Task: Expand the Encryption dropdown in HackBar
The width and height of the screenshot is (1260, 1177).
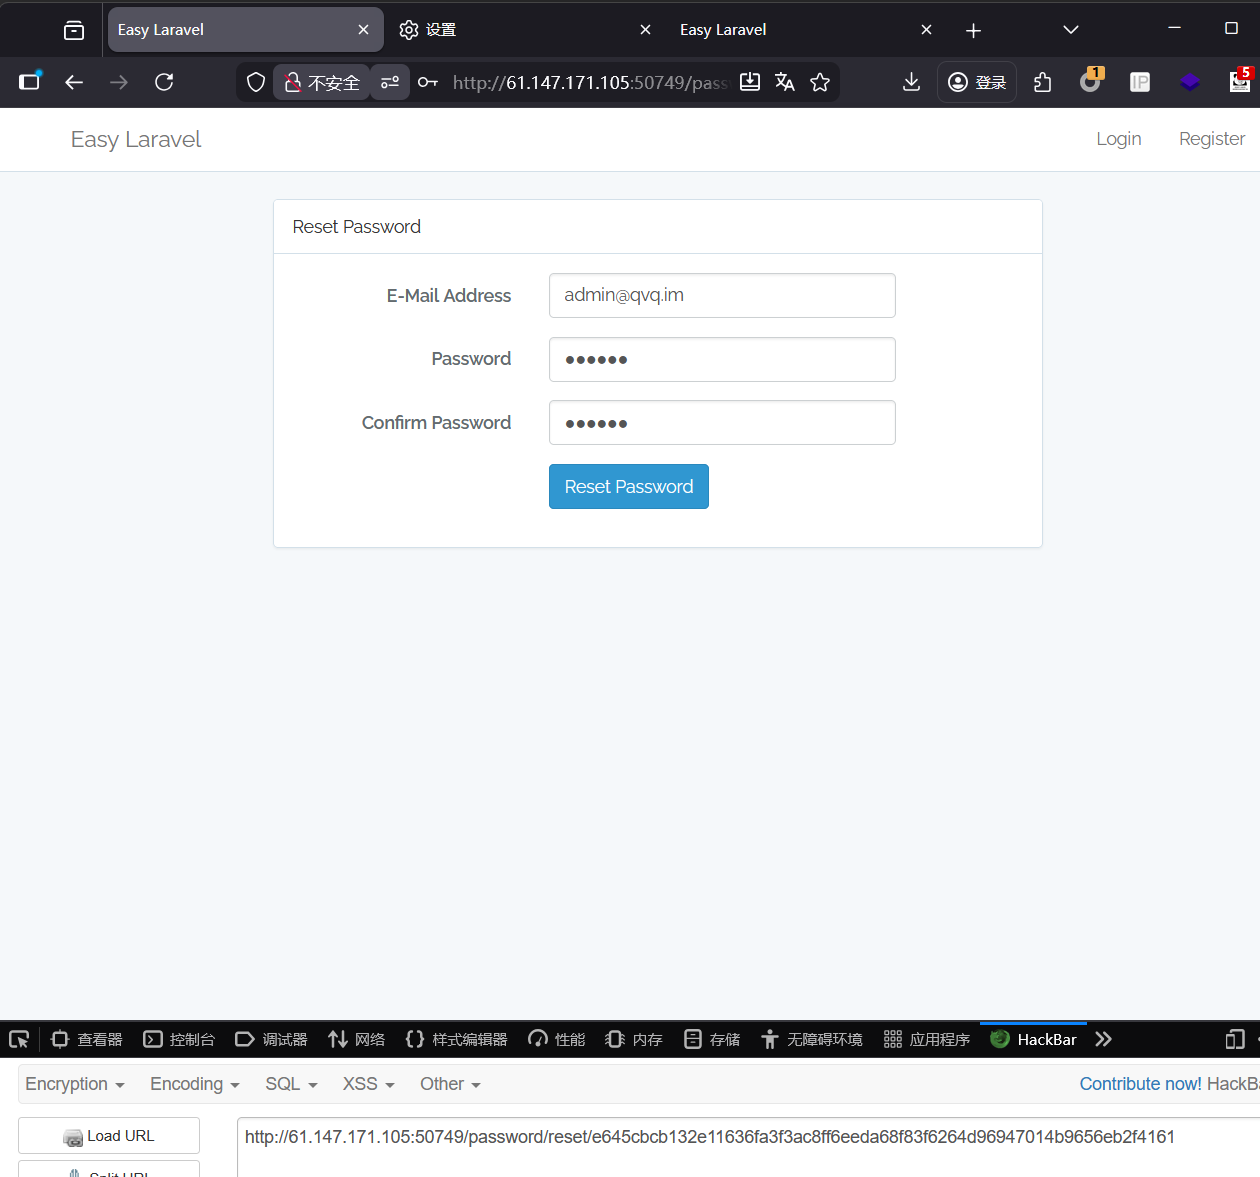Action: (x=75, y=1084)
